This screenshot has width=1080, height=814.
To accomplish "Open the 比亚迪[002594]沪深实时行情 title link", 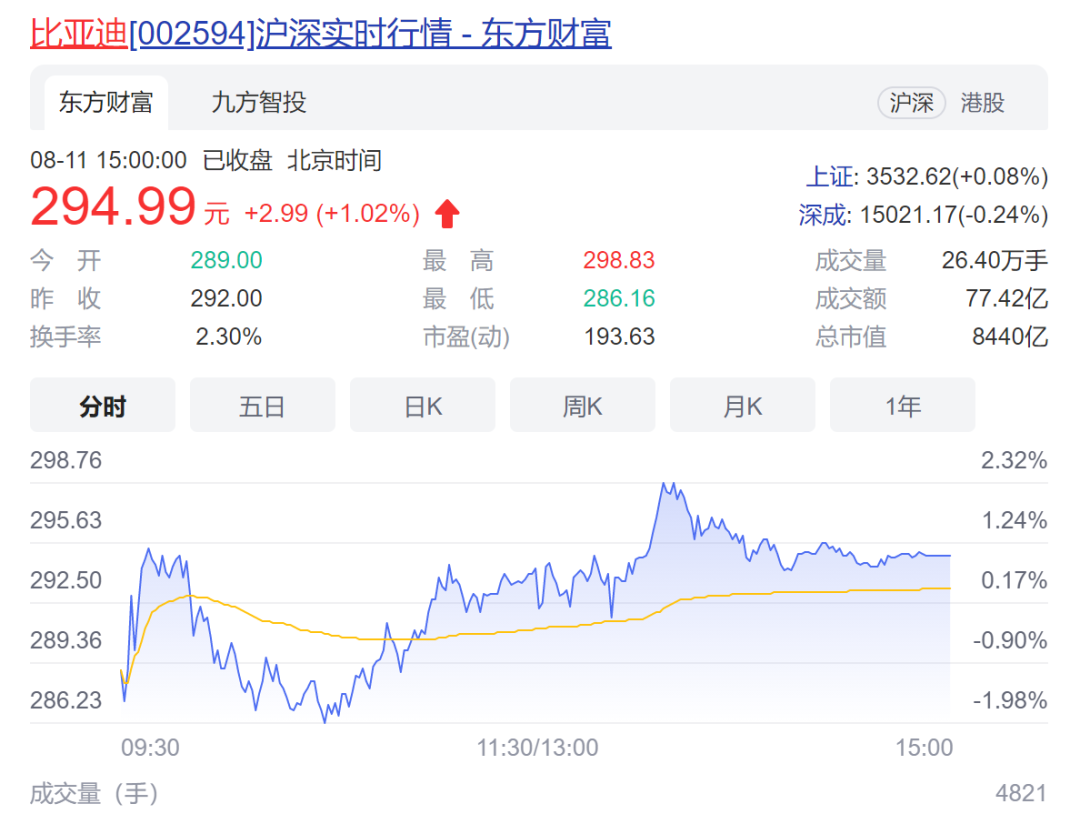I will [320, 33].
